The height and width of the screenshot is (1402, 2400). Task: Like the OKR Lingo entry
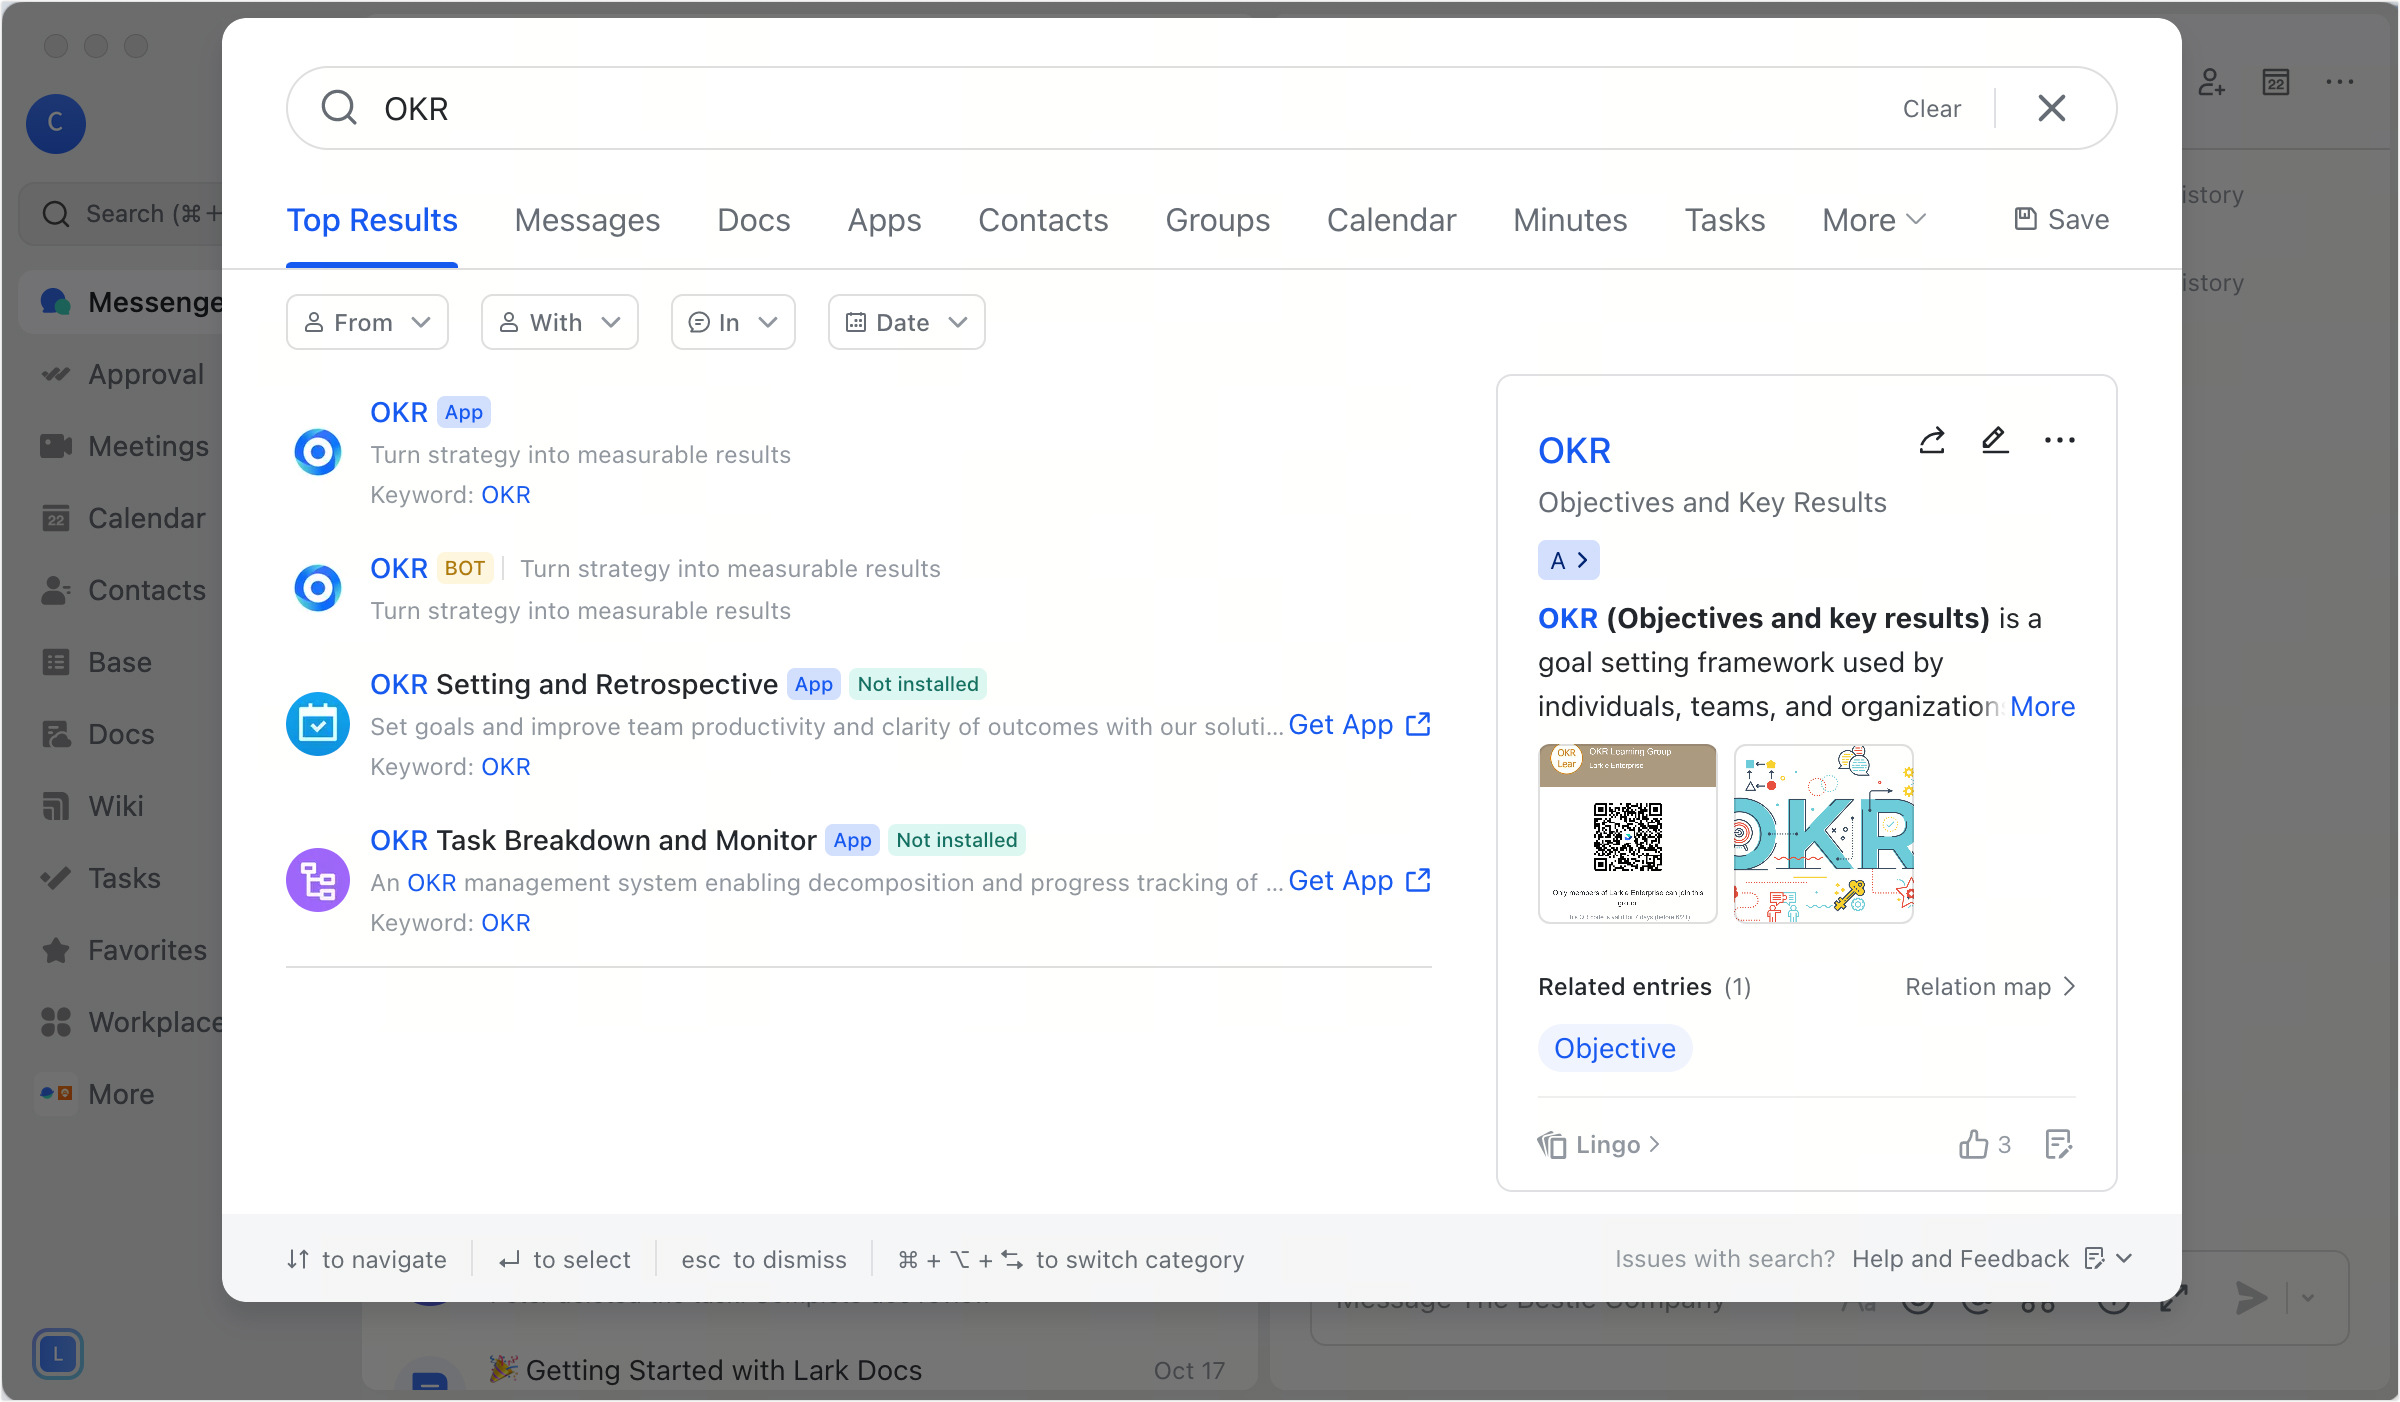click(x=1975, y=1144)
